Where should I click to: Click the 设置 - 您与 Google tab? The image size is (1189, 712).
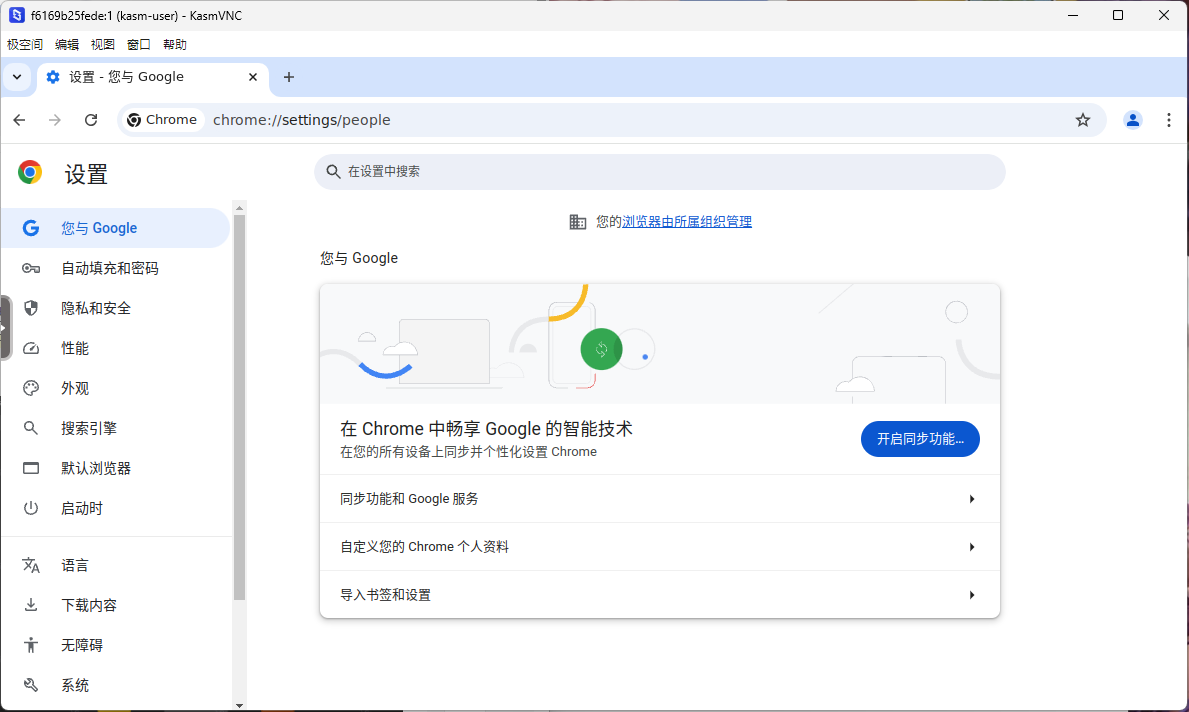pyautogui.click(x=152, y=77)
